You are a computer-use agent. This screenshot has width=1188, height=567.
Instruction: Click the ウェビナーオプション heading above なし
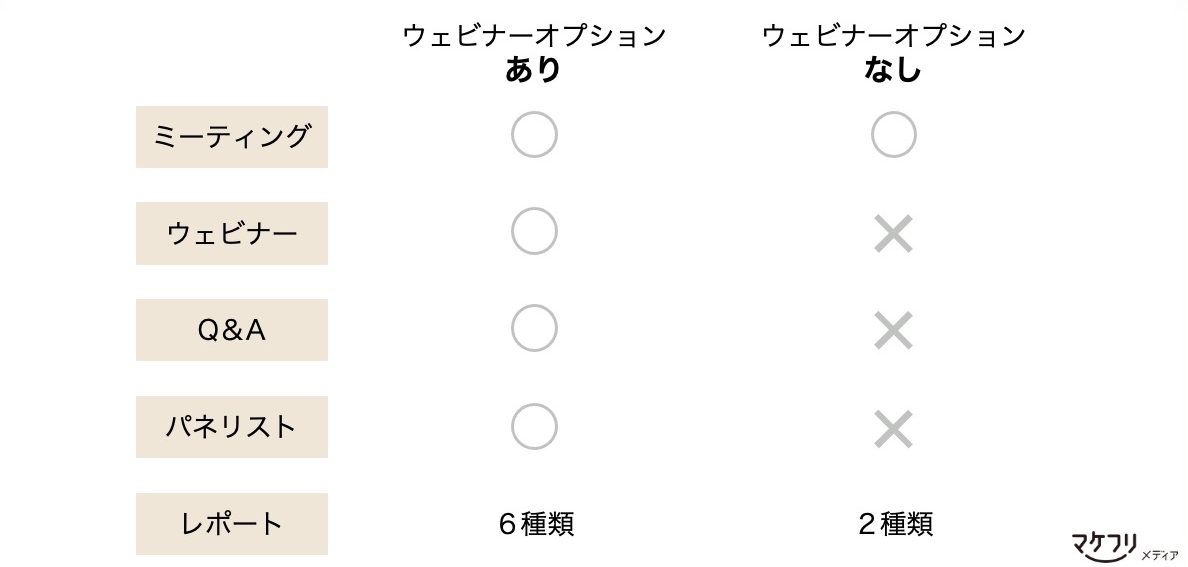pyautogui.click(x=893, y=36)
